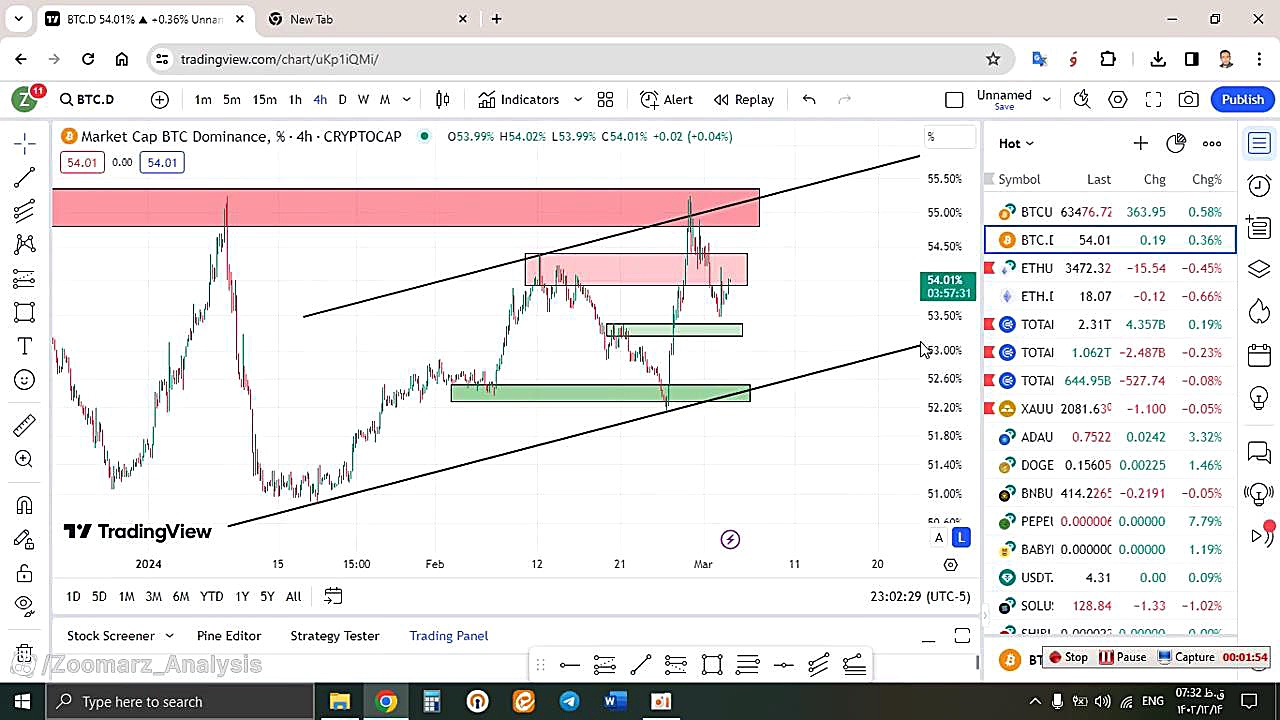Take a chart snapshot camera icon
1280x720 pixels.
(x=1188, y=99)
